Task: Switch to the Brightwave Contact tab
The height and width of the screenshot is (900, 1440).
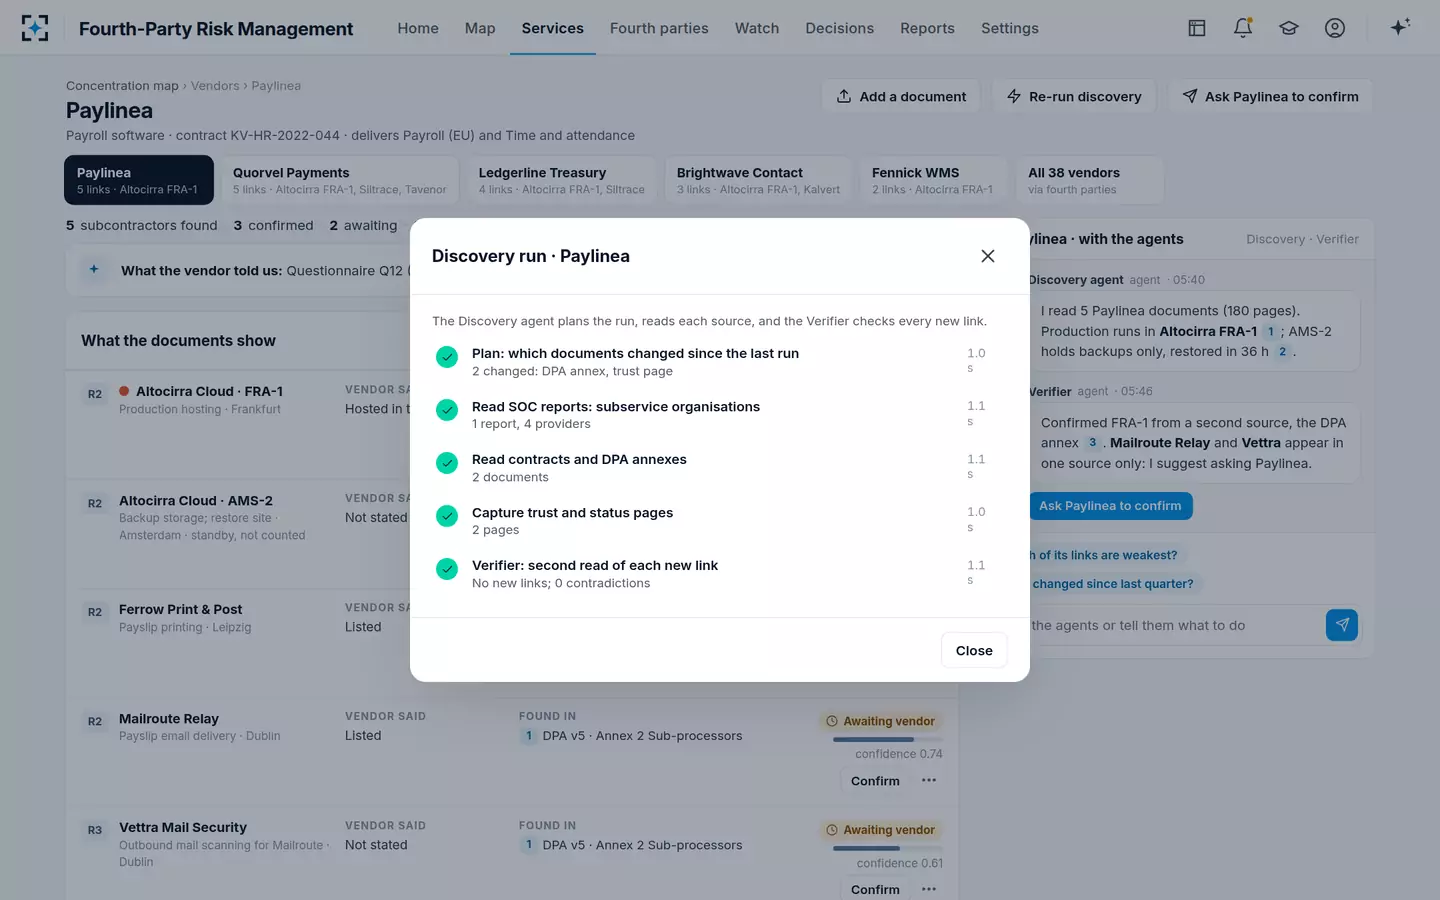Action: [x=758, y=180]
